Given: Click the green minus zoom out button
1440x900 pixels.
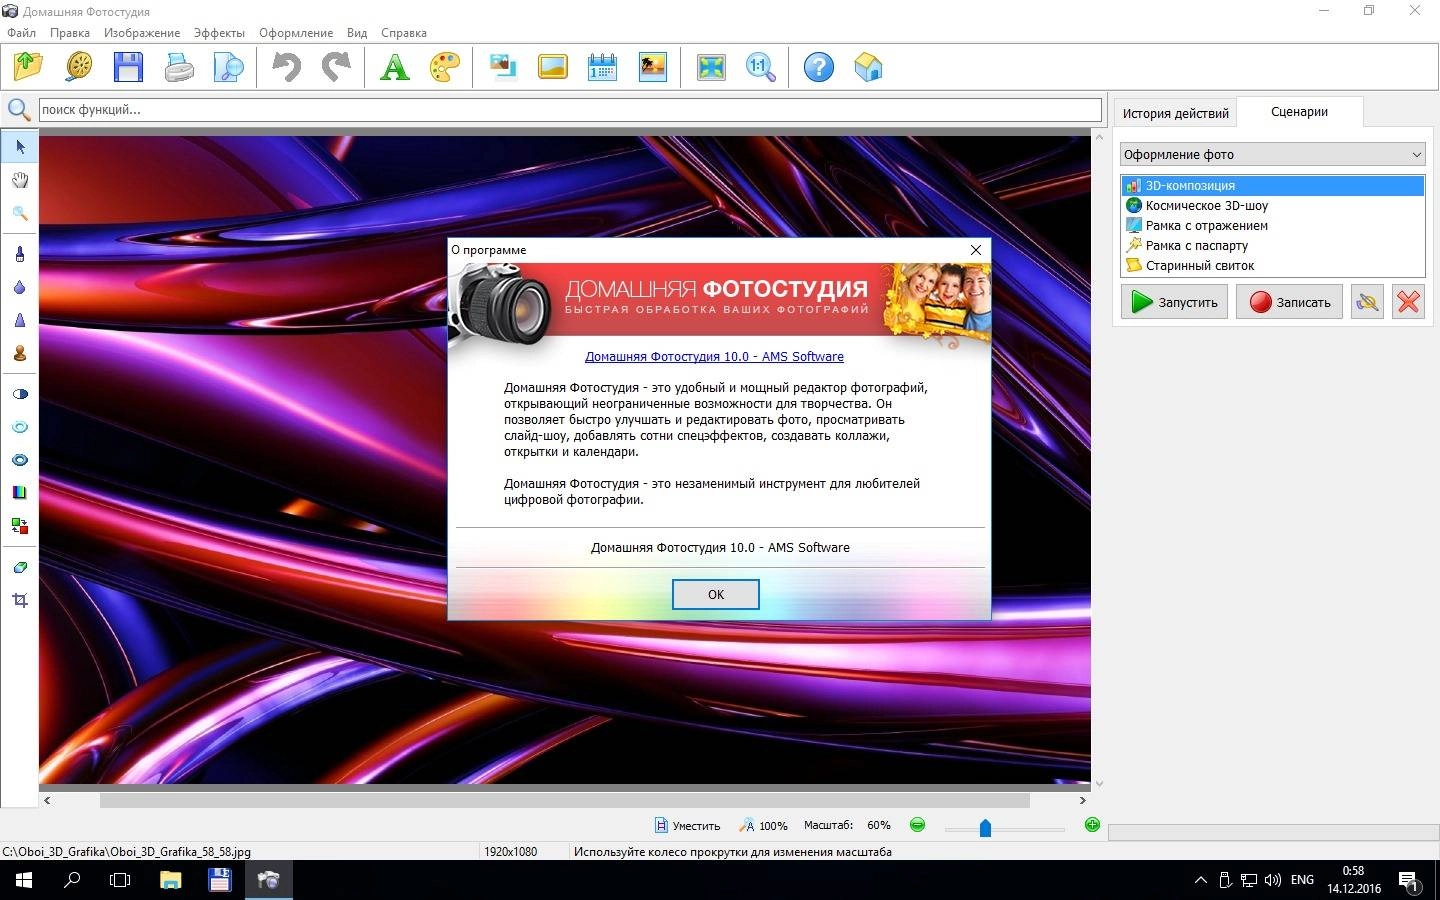Looking at the screenshot, I should [x=918, y=825].
